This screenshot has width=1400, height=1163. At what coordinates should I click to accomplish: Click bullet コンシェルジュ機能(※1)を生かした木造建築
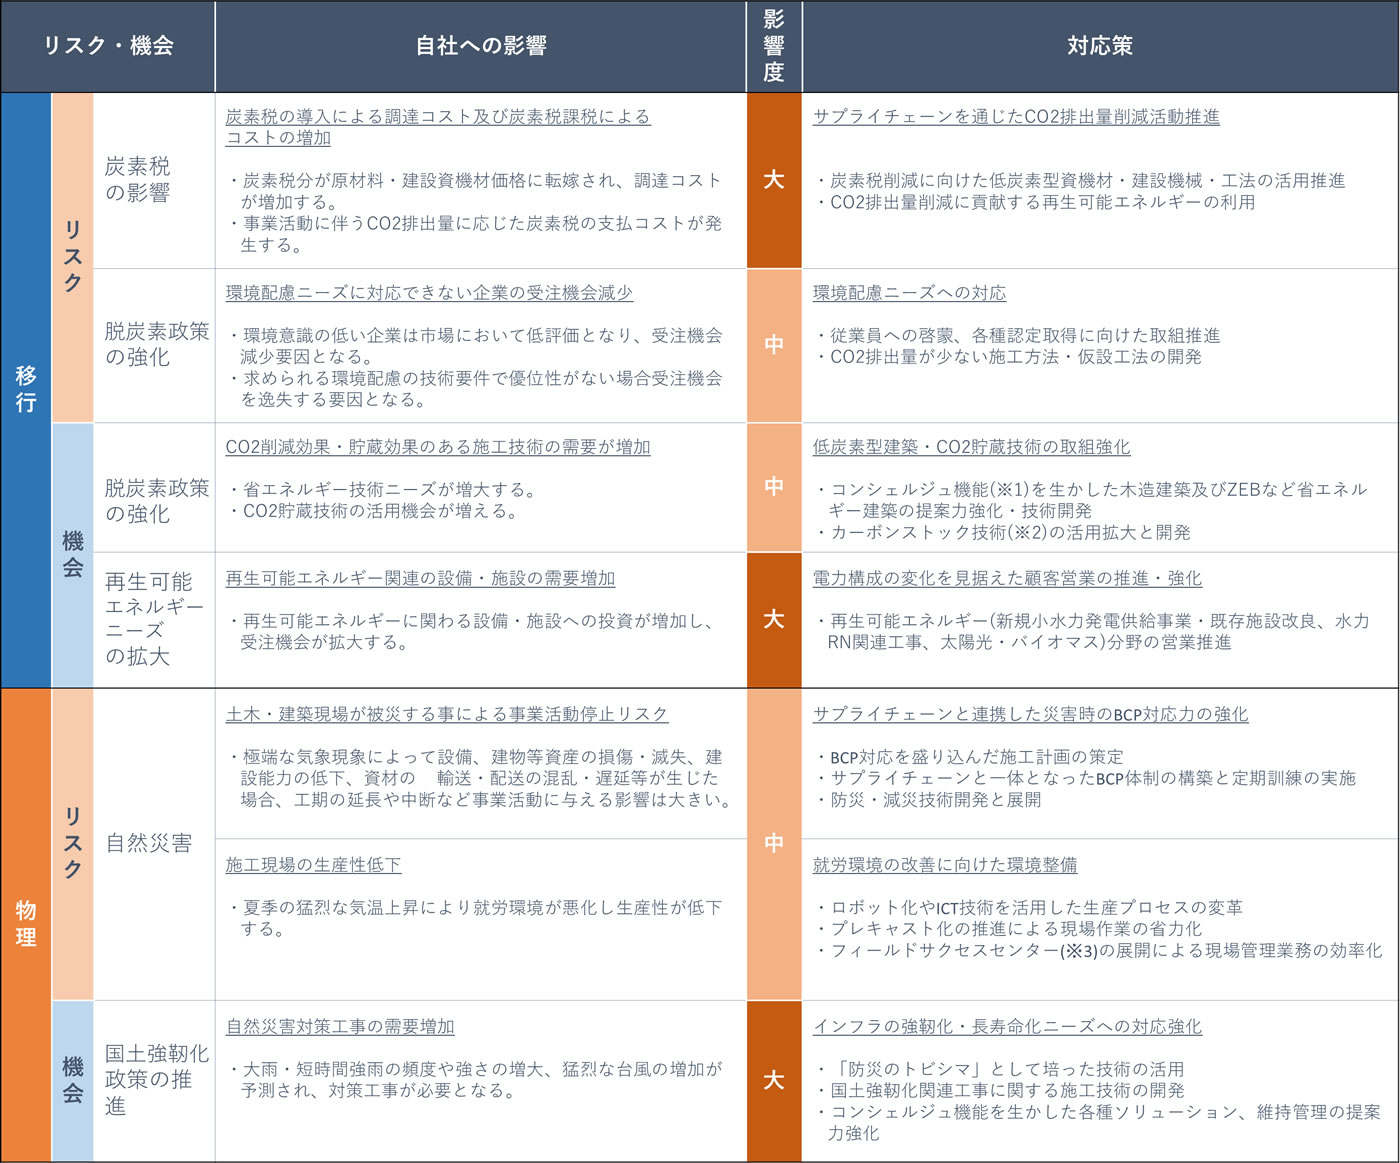[x=1090, y=500]
